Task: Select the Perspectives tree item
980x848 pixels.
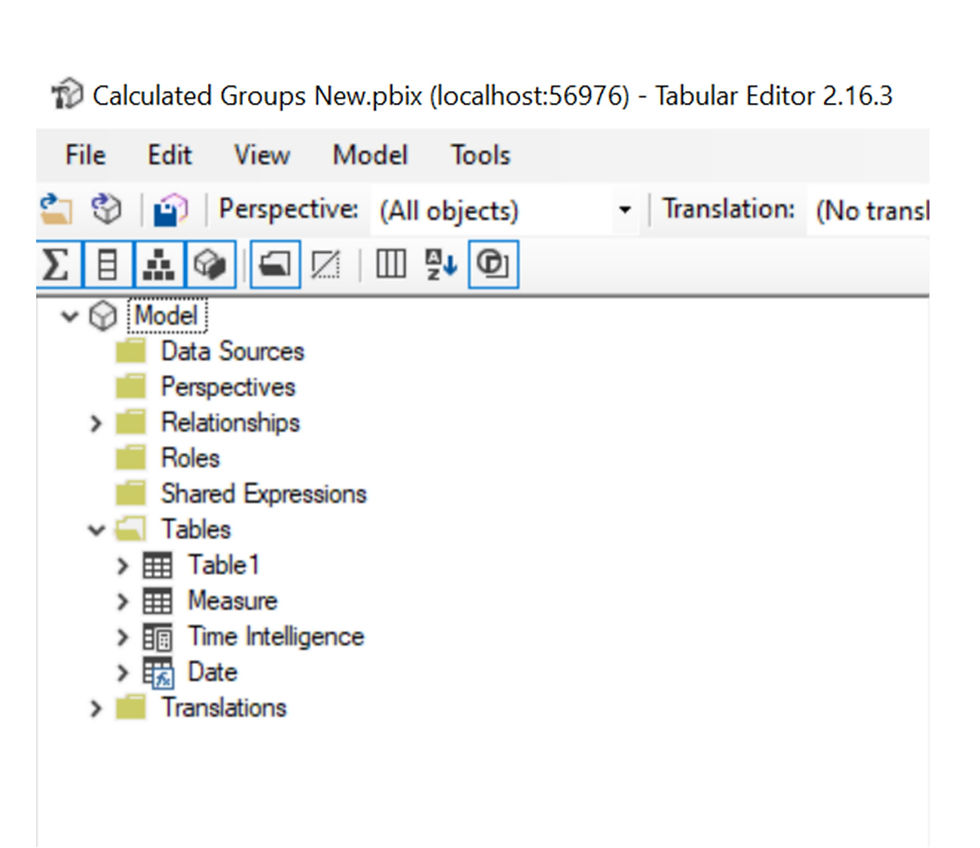Action: tap(228, 387)
